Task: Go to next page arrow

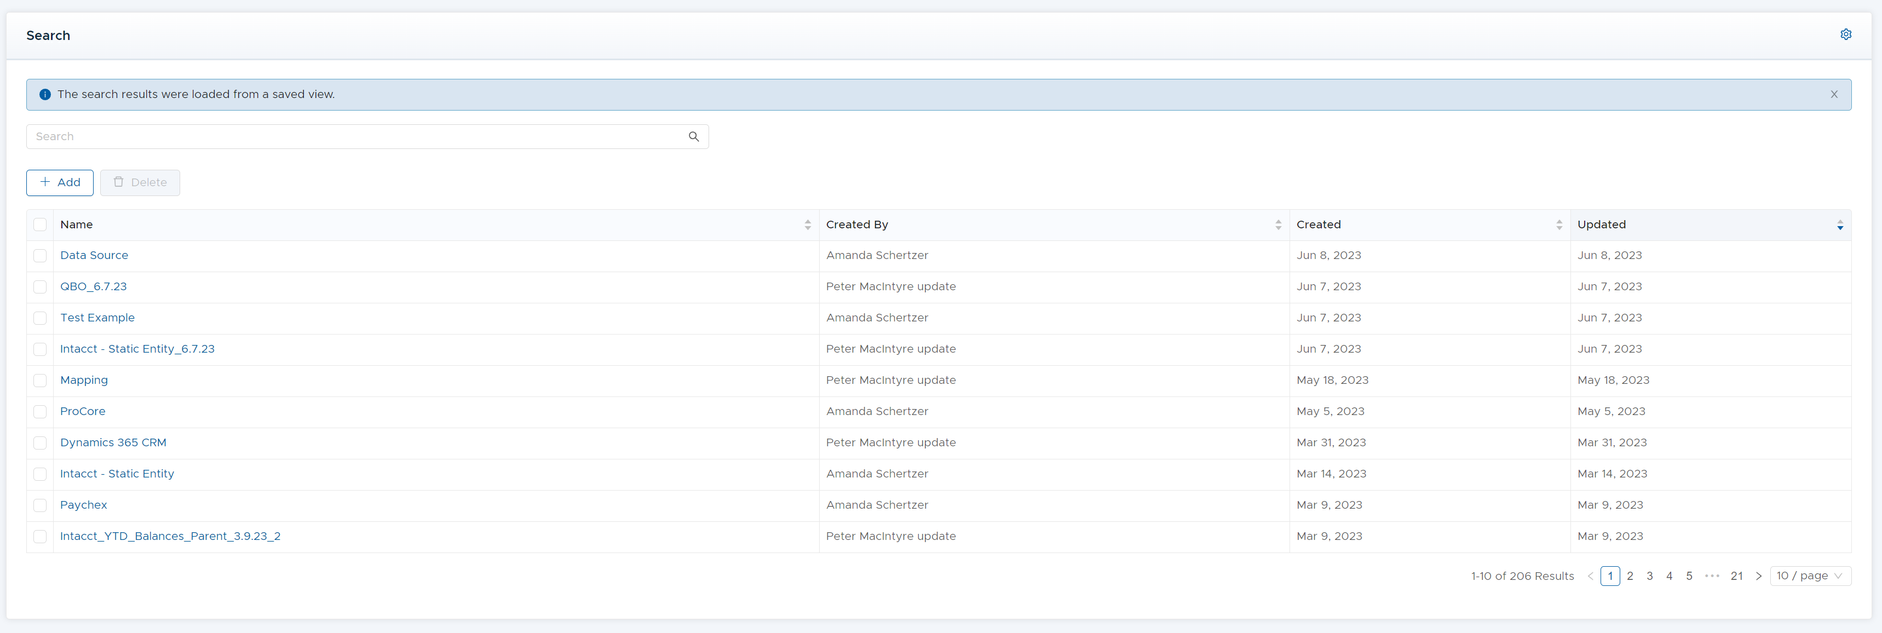Action: (1759, 576)
